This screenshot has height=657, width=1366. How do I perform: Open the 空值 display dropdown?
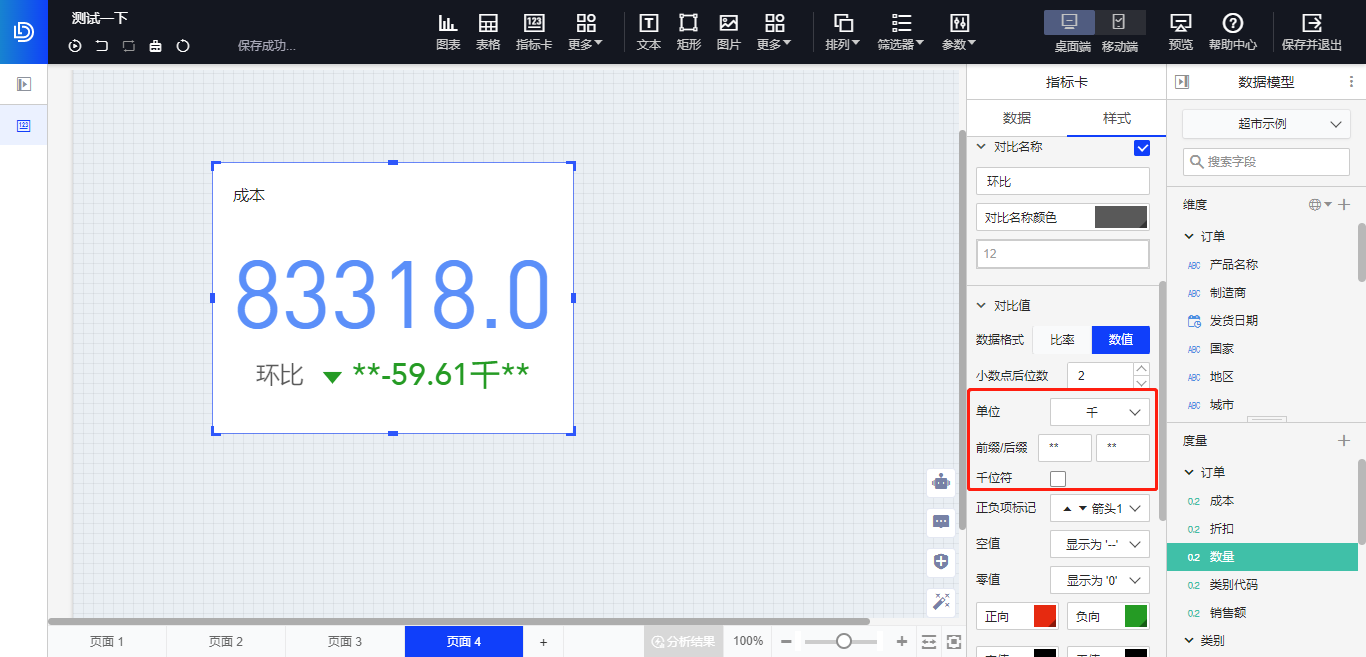[x=1100, y=544]
